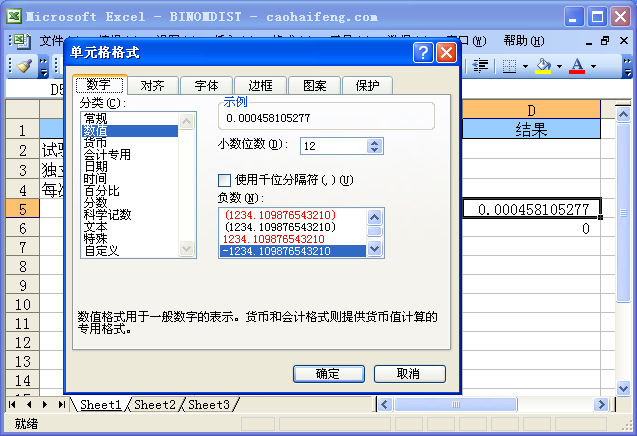Viewport: 637px width, 436px height.
Task: Open the fill color dropdown arrow
Action: point(559,66)
